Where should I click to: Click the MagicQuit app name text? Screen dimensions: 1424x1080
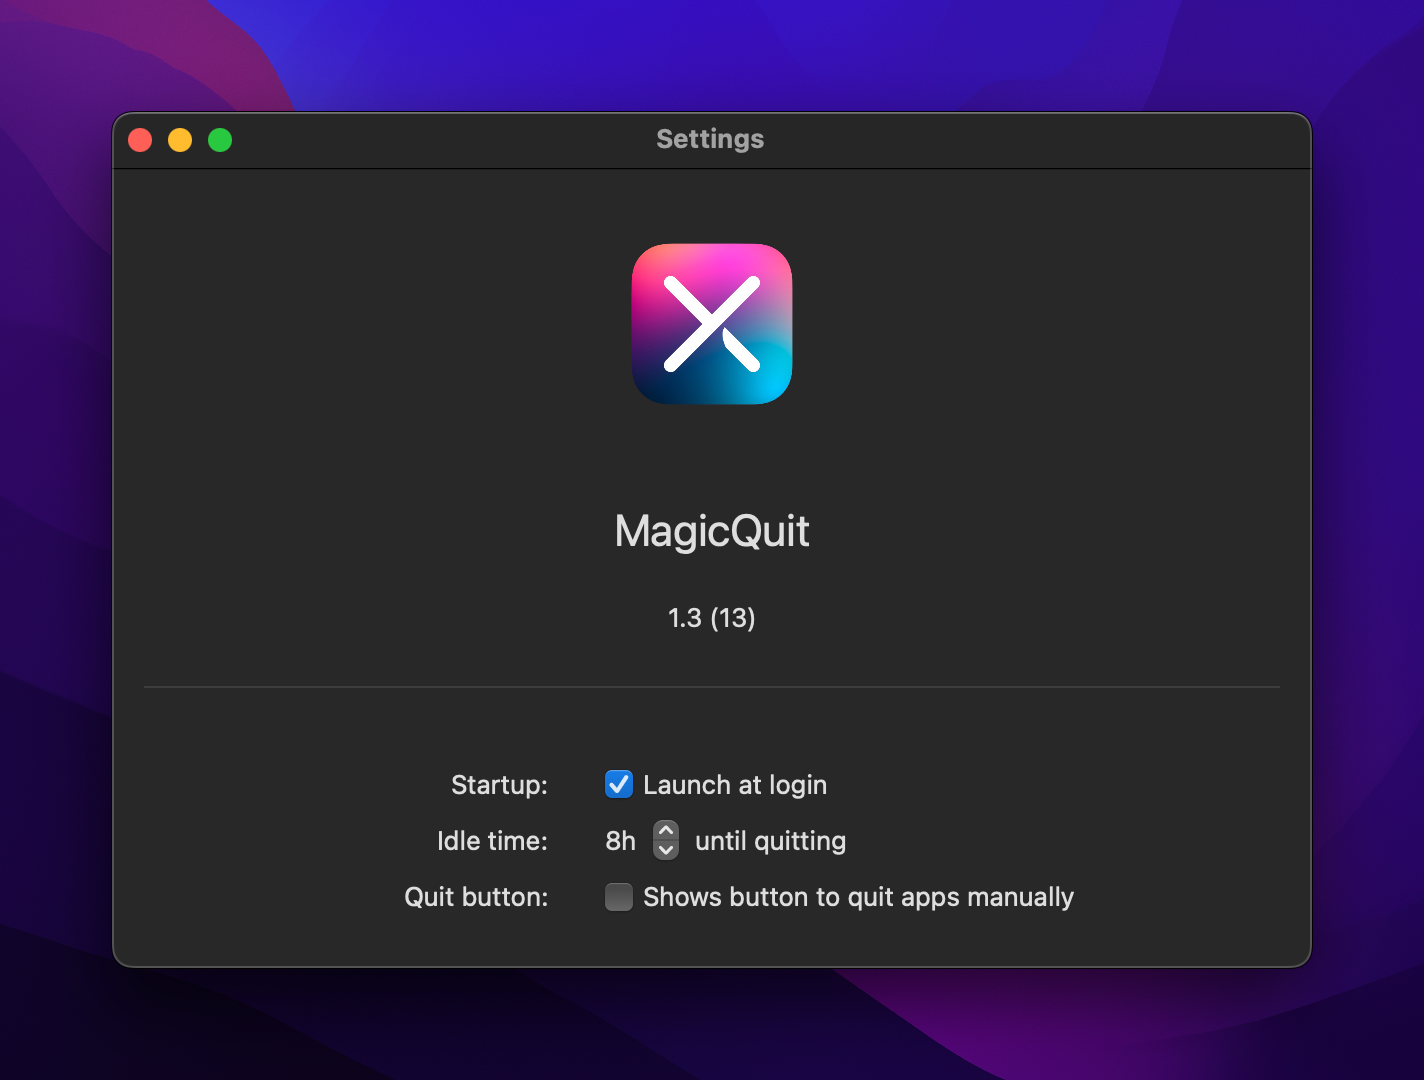point(712,531)
